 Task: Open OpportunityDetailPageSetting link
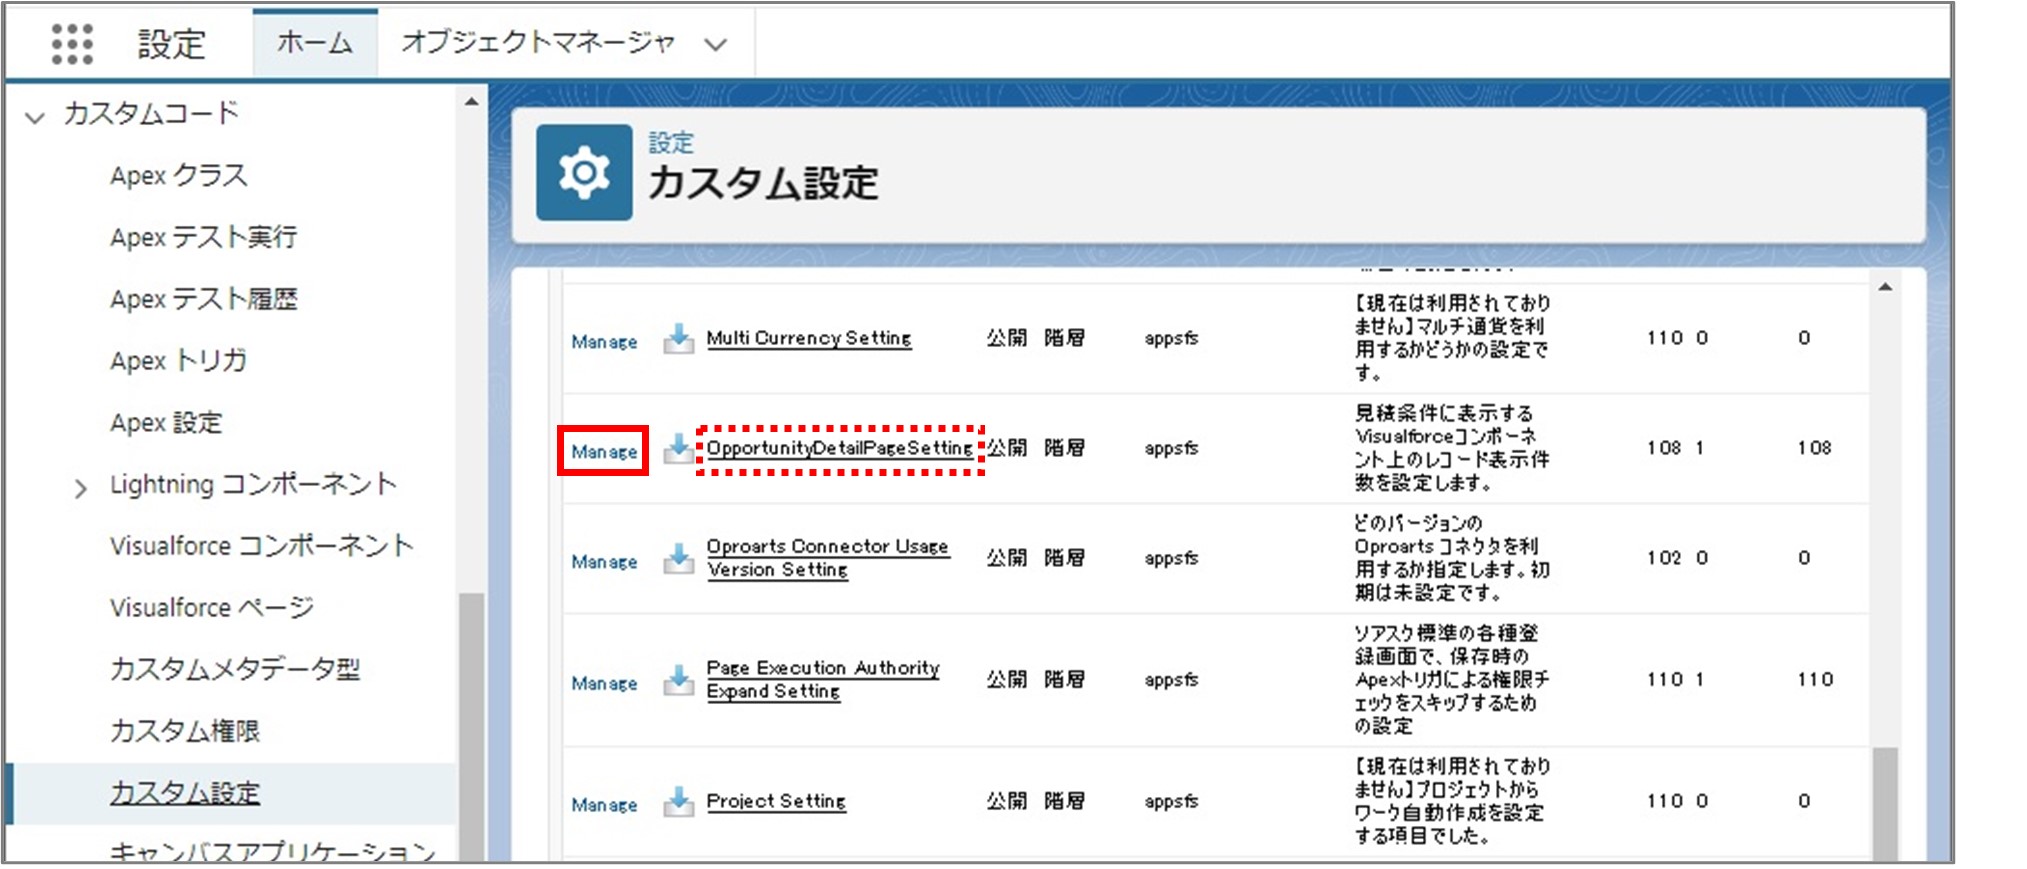click(x=839, y=448)
